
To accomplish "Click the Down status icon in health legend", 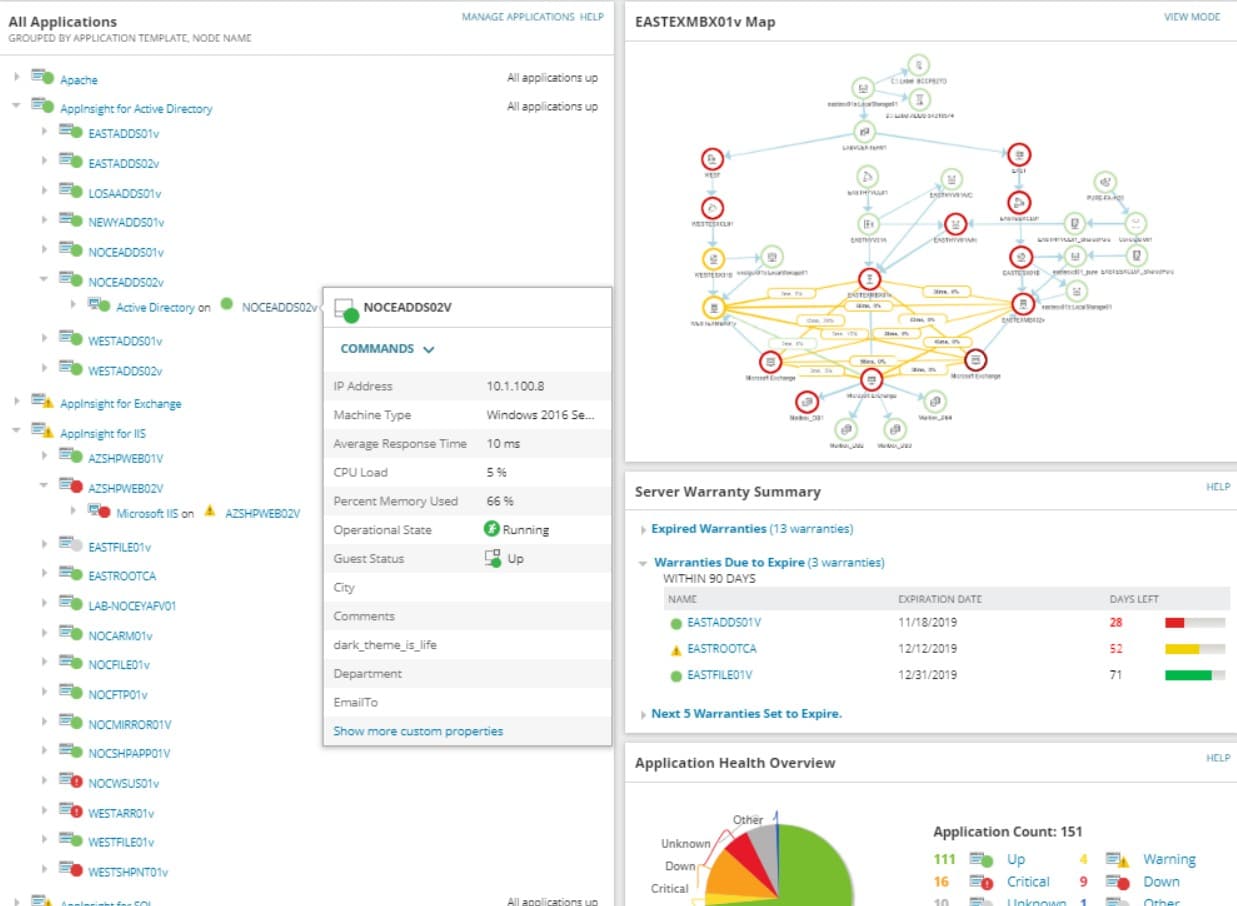I will click(x=1117, y=882).
